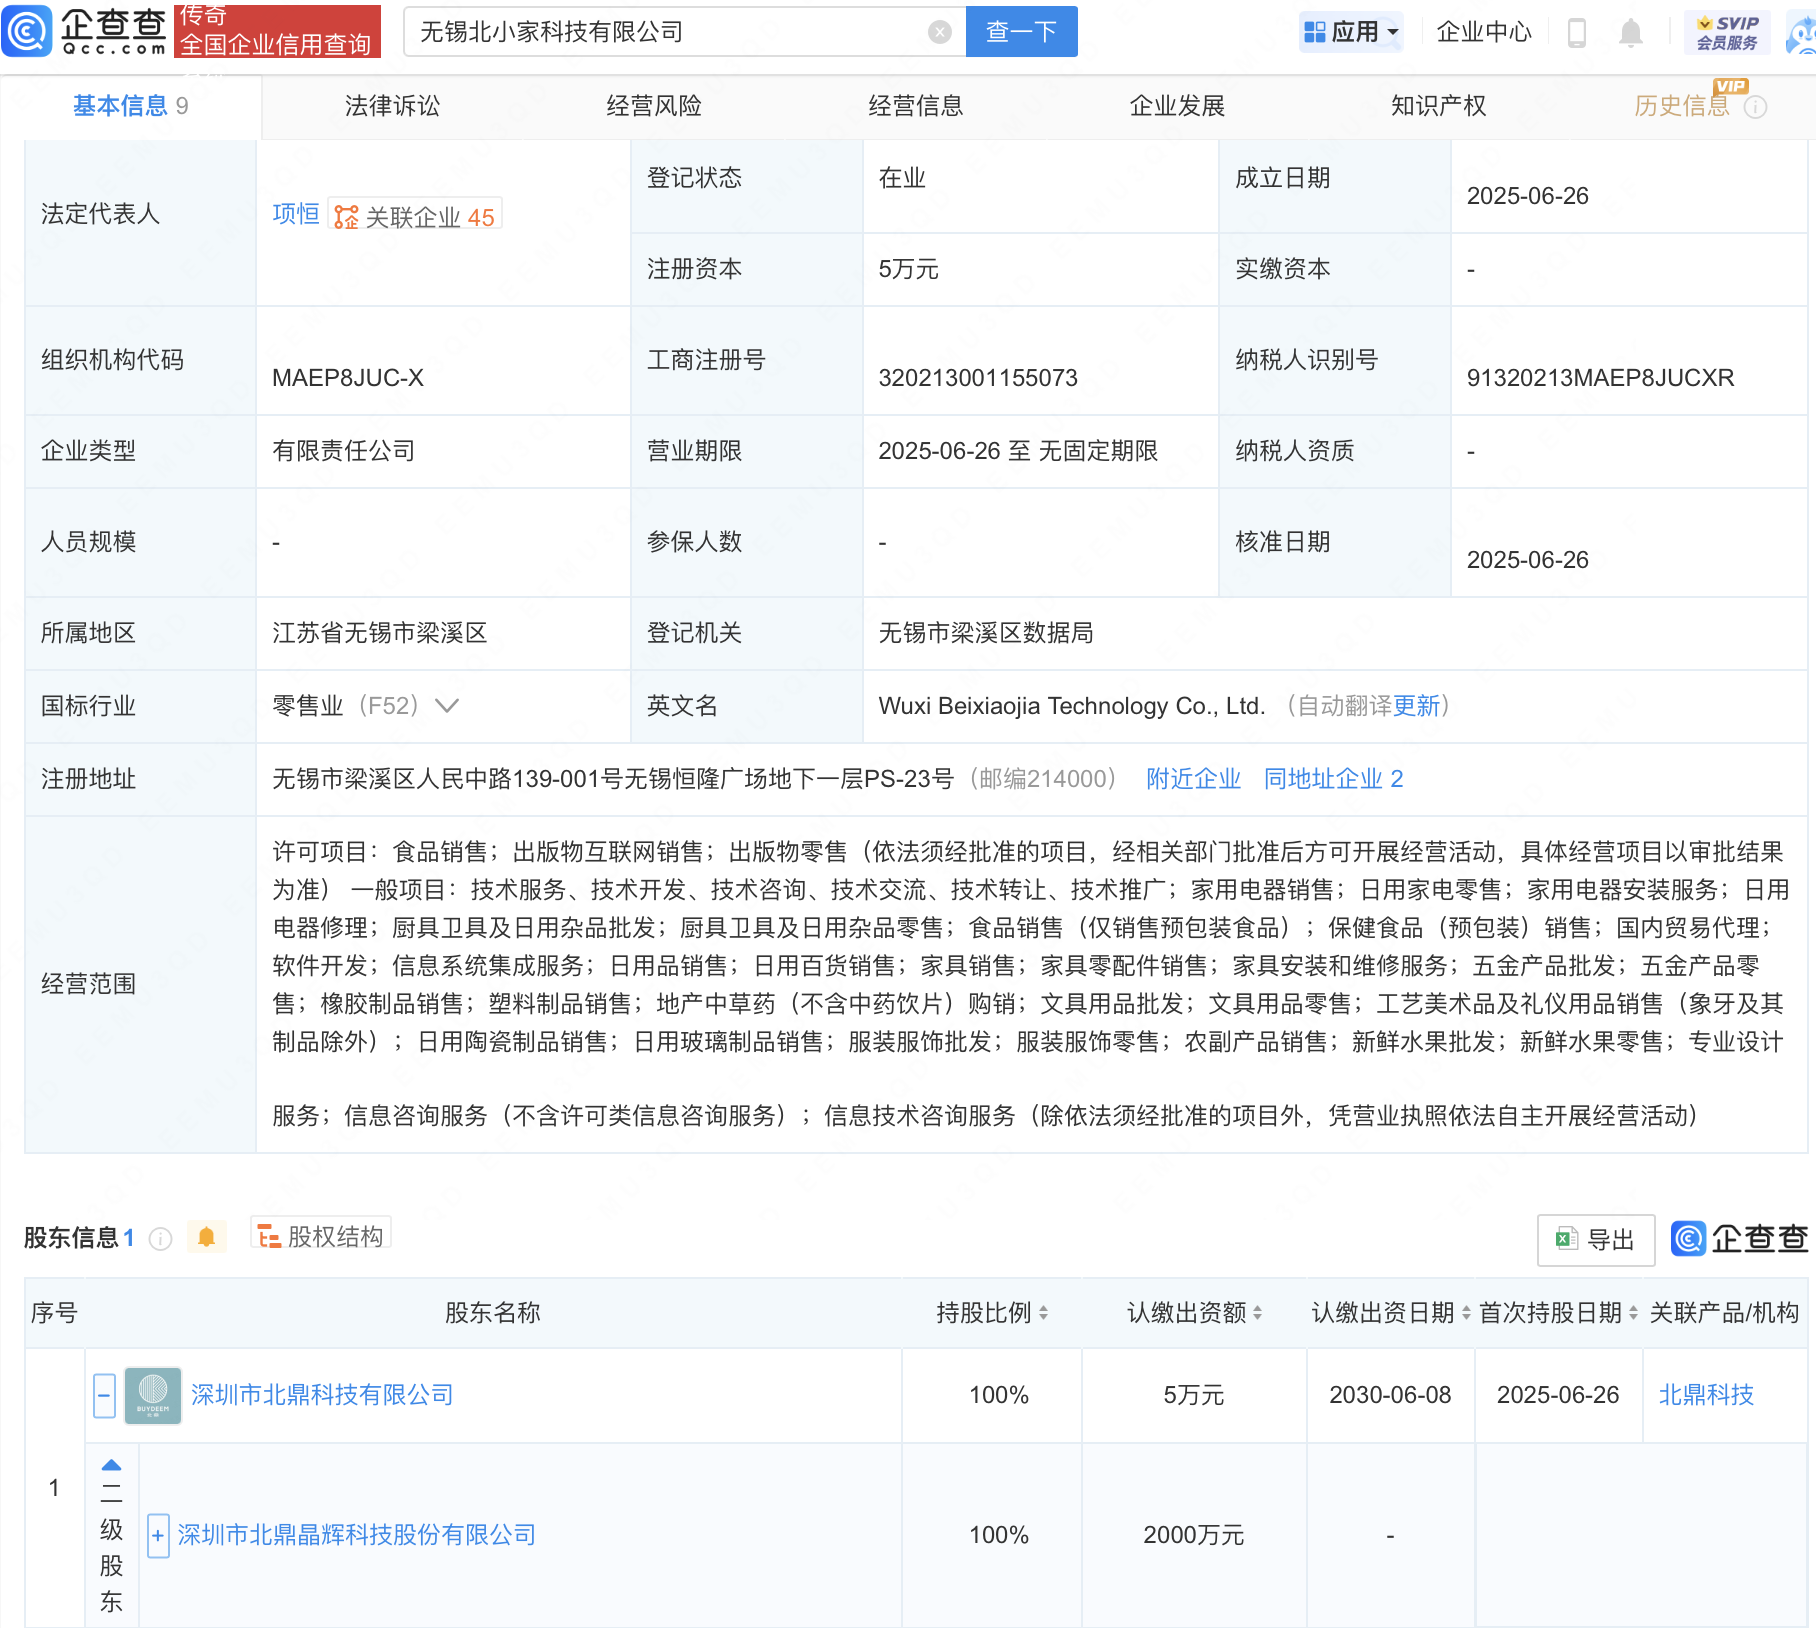Click 更新 beside the English name
Screen dimensions: 1816x1628
click(x=1417, y=706)
